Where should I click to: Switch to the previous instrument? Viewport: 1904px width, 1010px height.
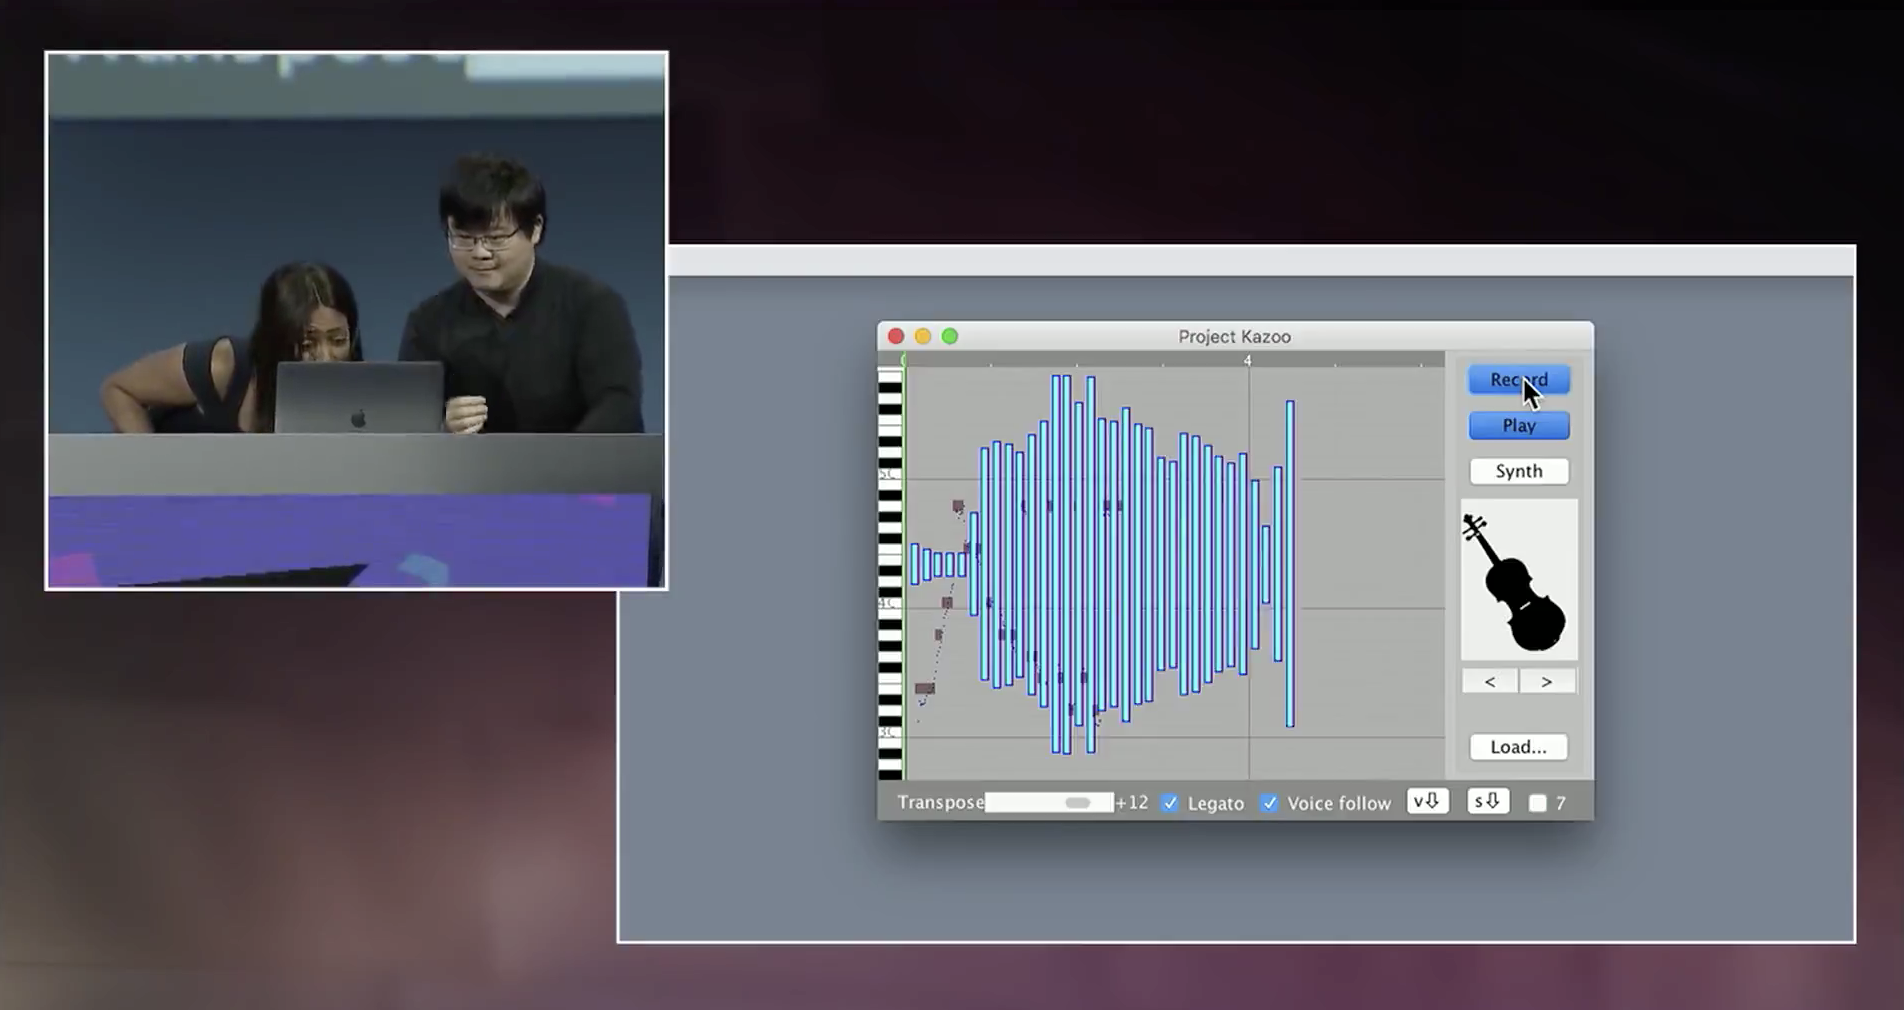(1489, 682)
